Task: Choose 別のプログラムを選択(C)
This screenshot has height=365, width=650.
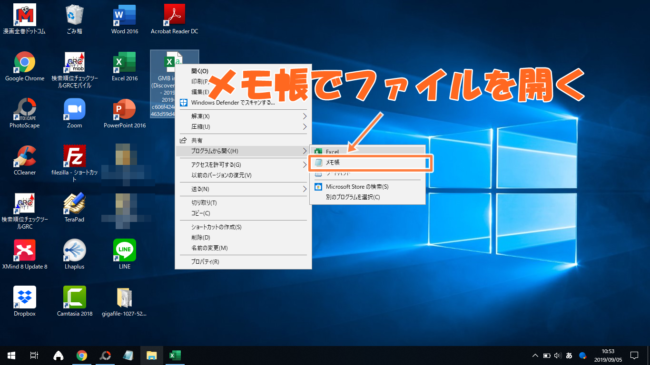Action: [x=368, y=197]
